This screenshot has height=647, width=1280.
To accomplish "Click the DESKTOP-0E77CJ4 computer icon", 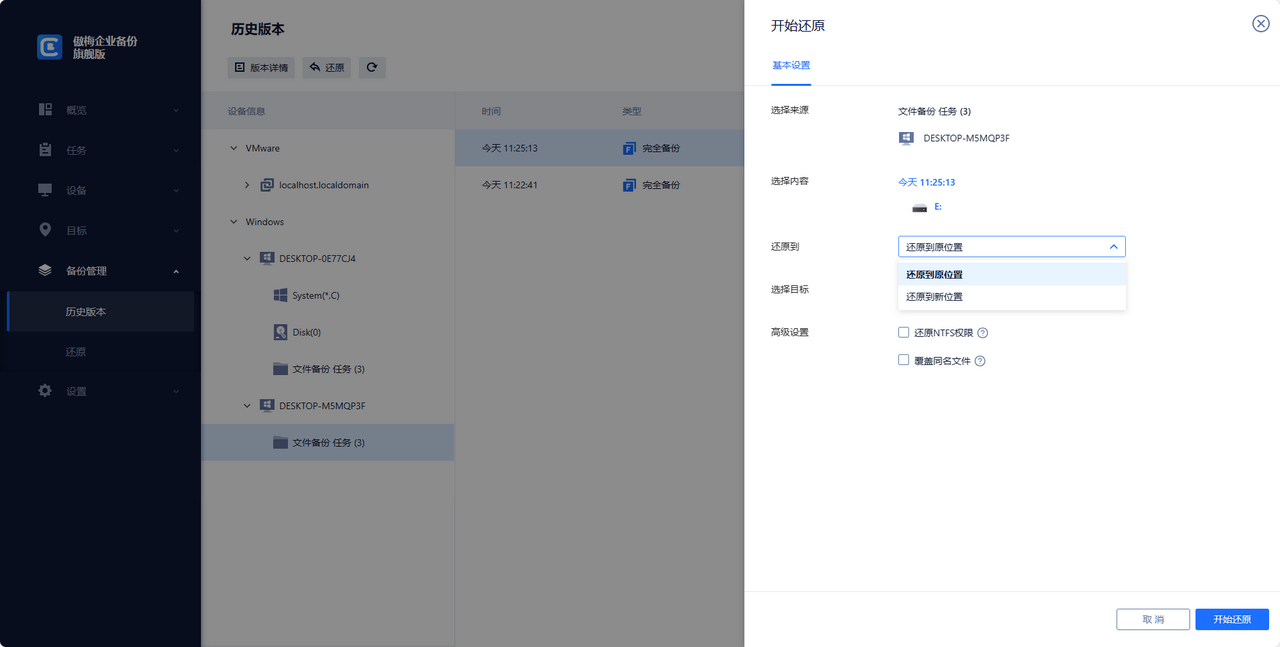I will [x=267, y=258].
